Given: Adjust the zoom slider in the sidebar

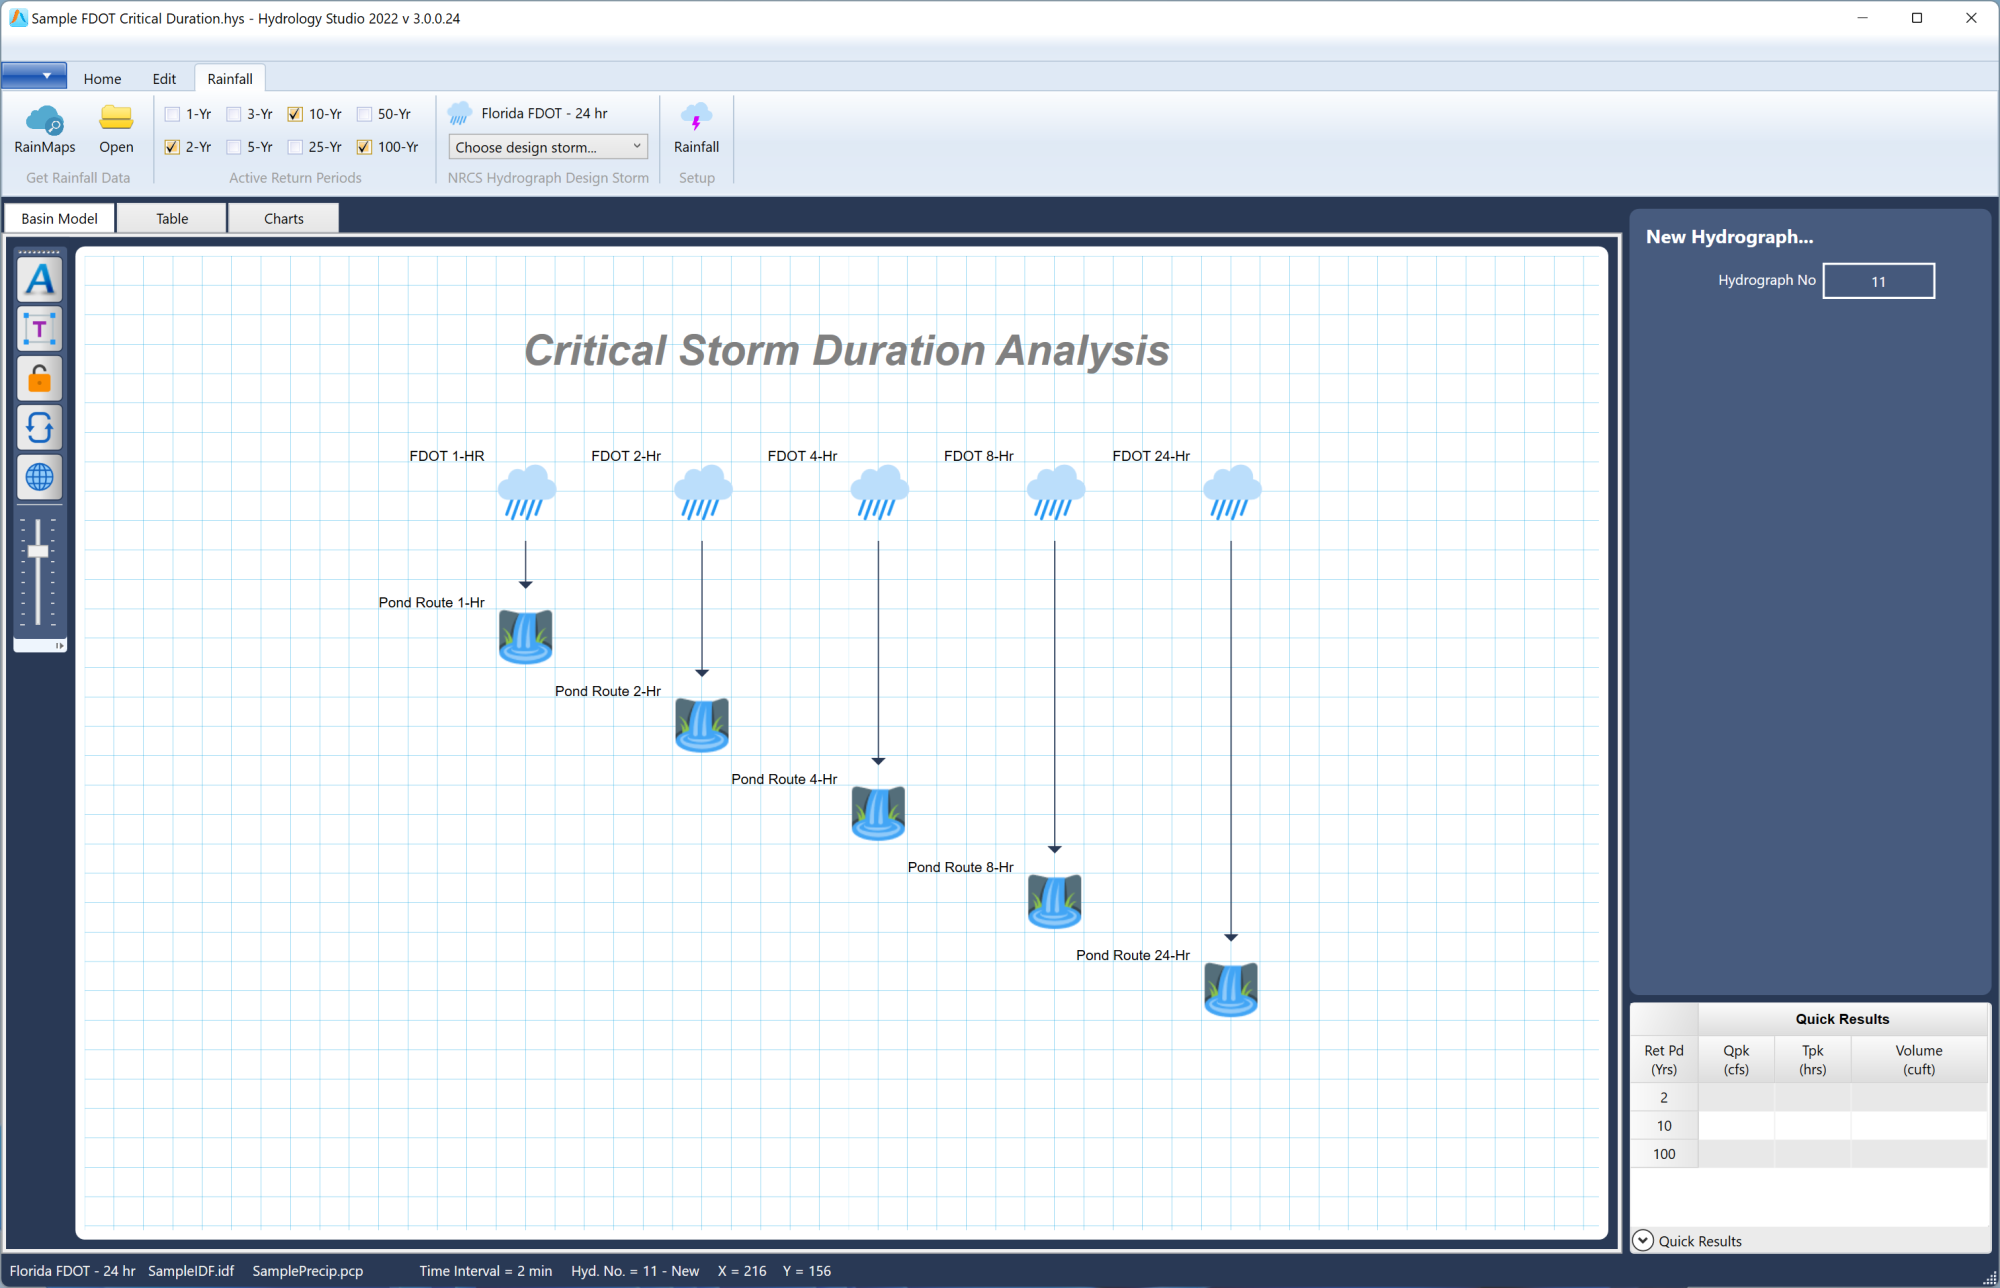Looking at the screenshot, I should click(37, 552).
